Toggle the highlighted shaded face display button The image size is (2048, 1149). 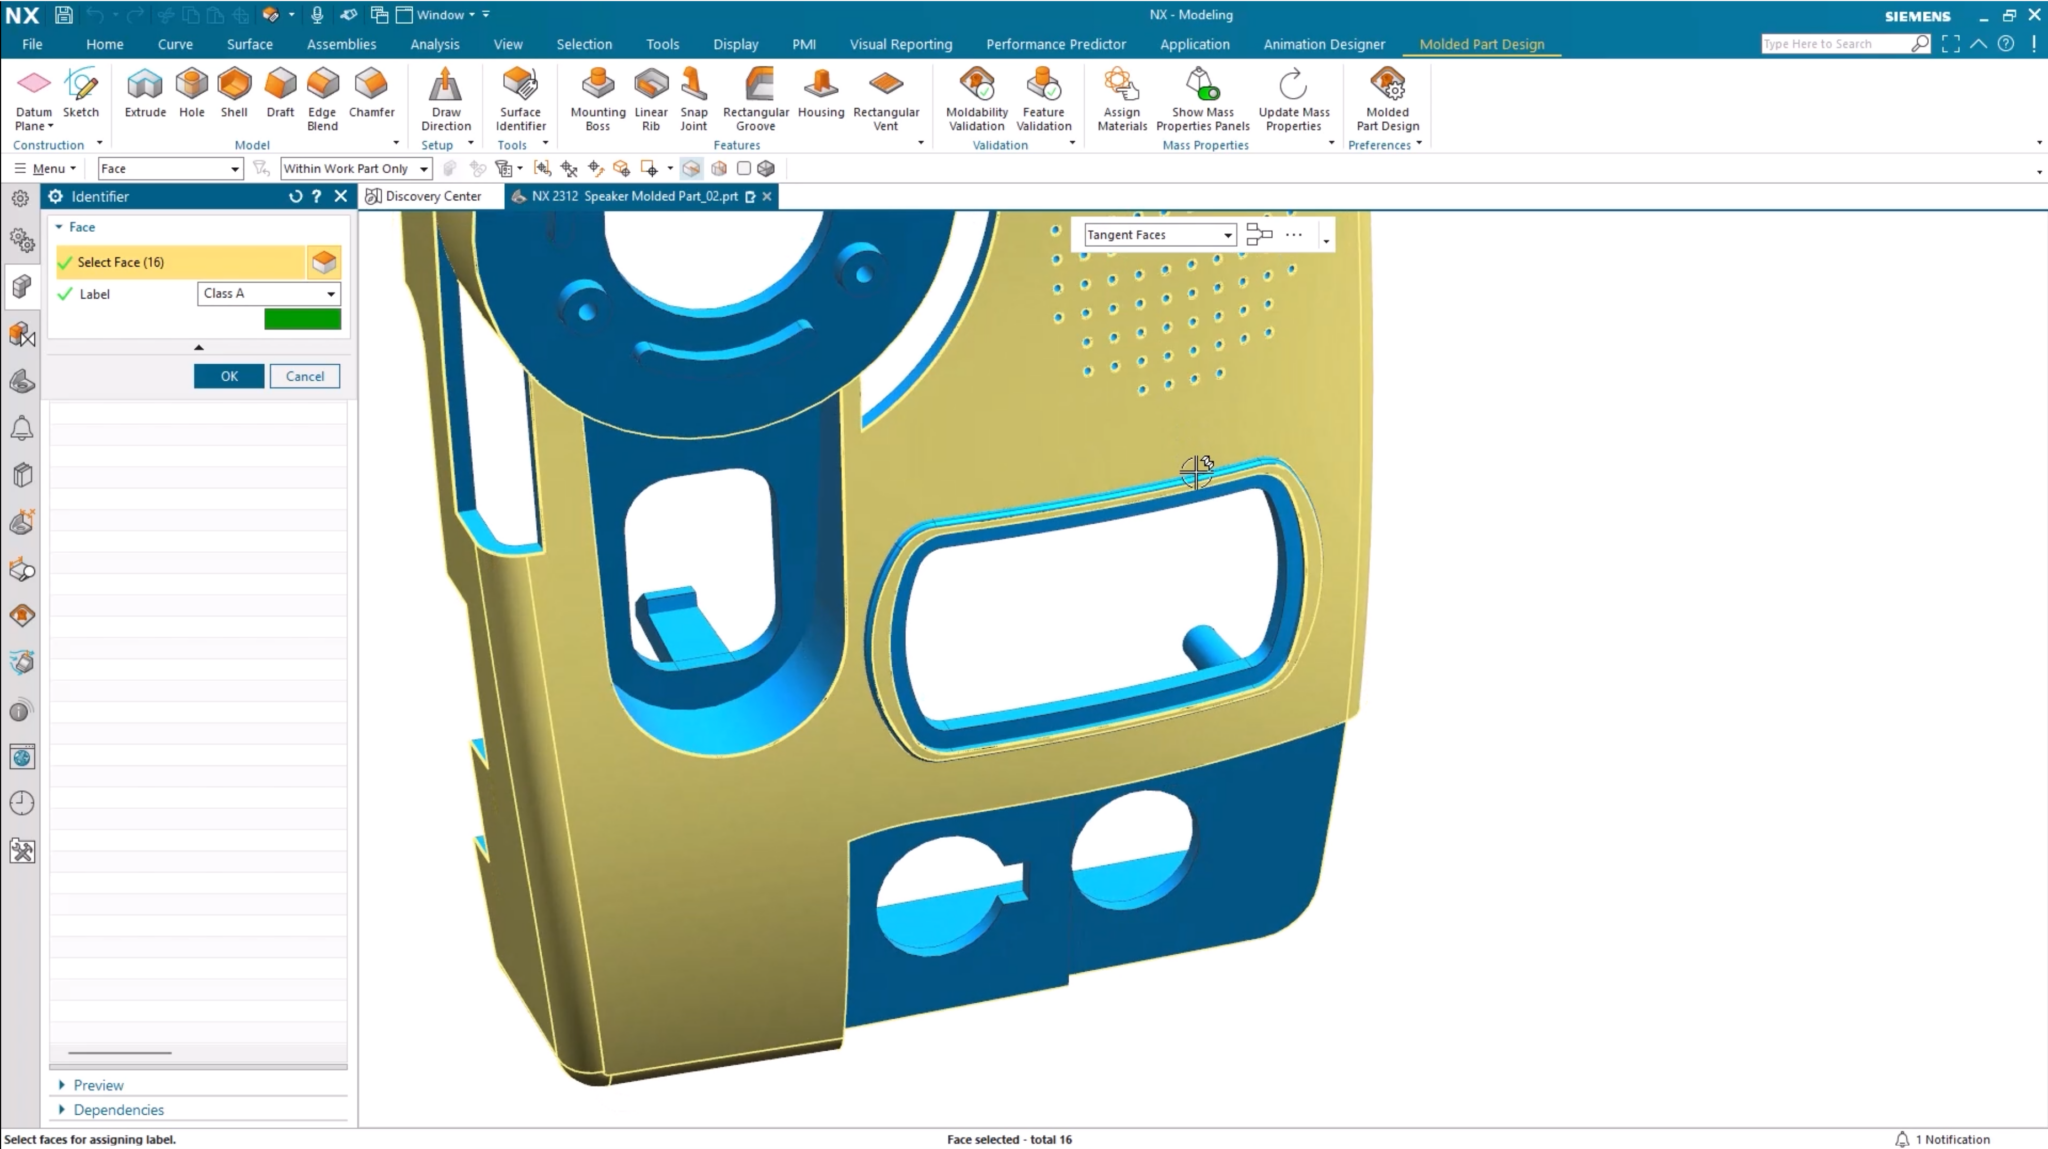point(691,169)
